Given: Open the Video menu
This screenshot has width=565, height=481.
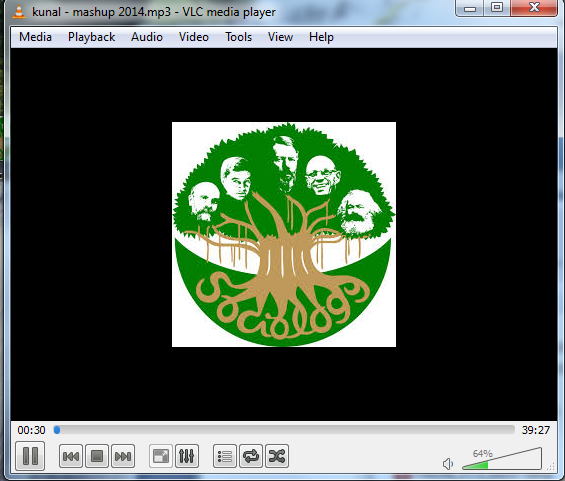Looking at the screenshot, I should click(194, 37).
